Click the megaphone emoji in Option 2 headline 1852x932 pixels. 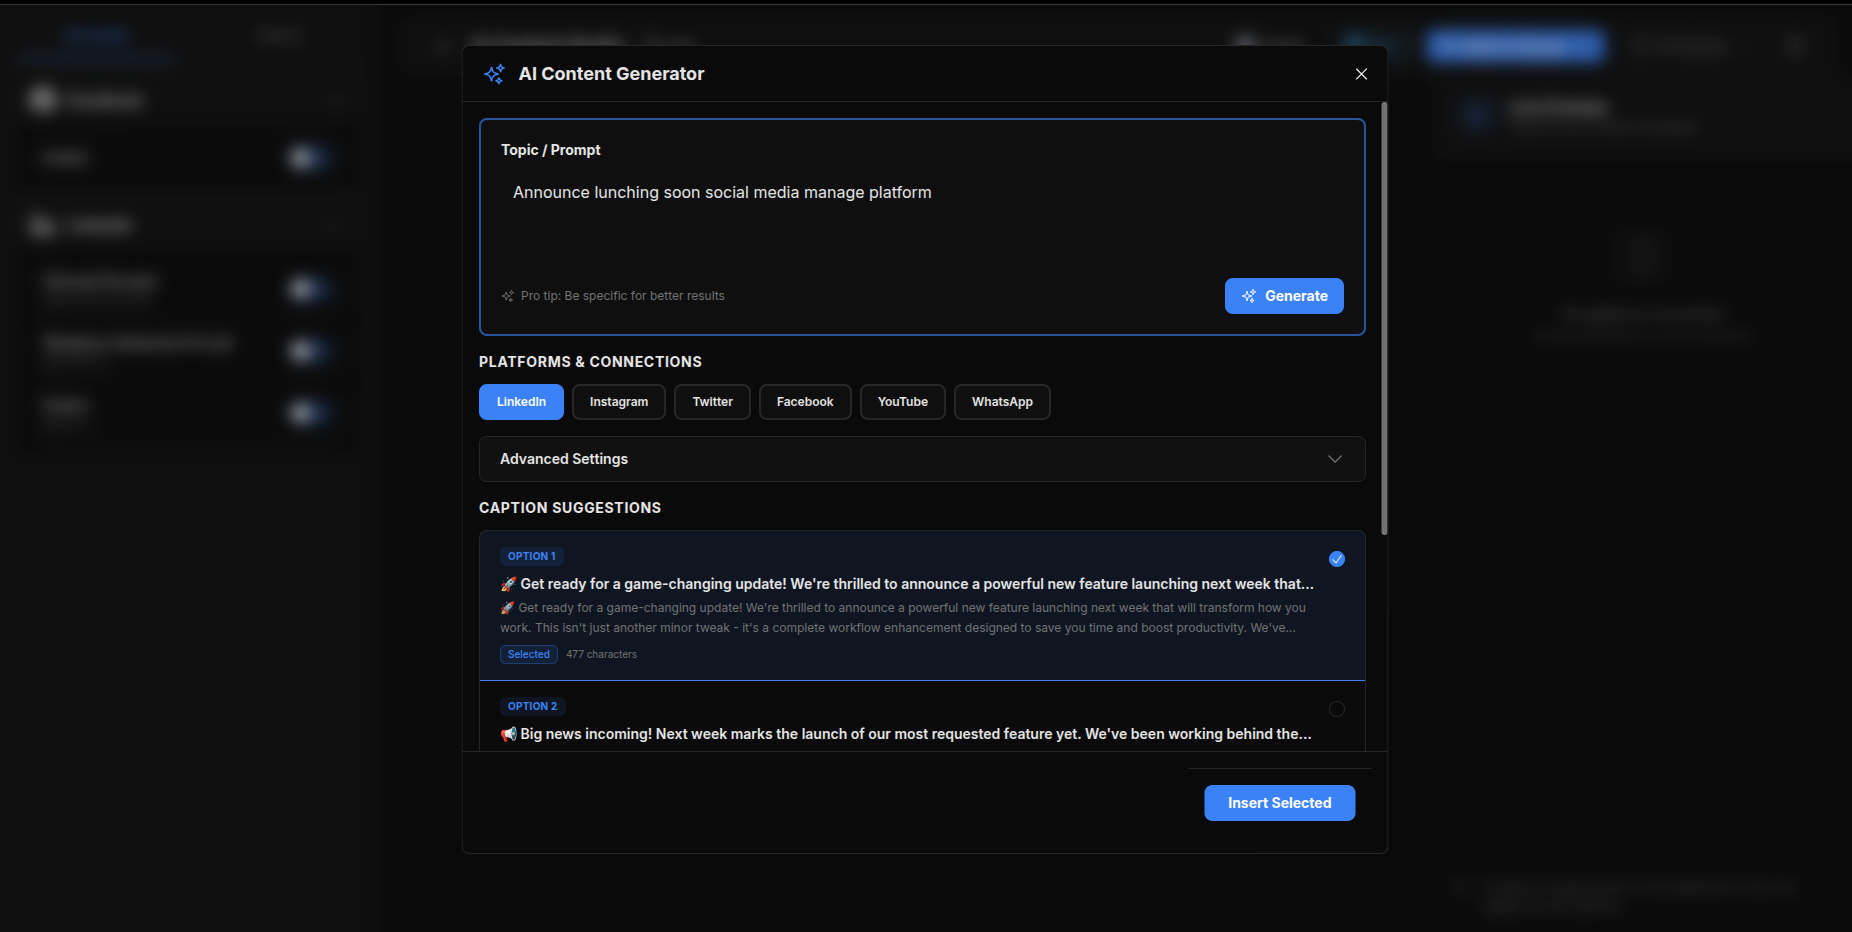pyautogui.click(x=509, y=734)
